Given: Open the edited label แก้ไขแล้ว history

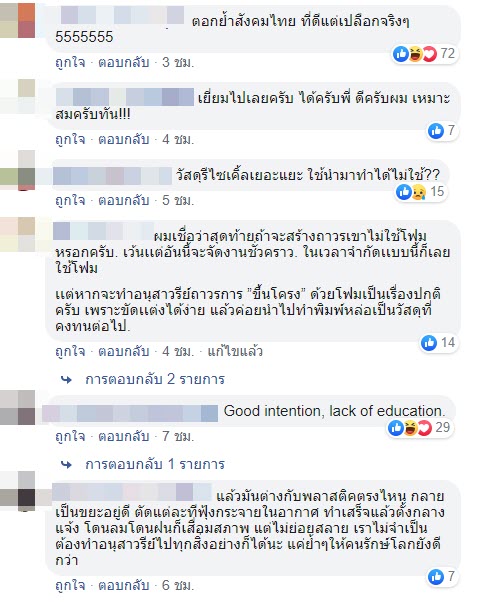Looking at the screenshot, I should click(235, 351).
